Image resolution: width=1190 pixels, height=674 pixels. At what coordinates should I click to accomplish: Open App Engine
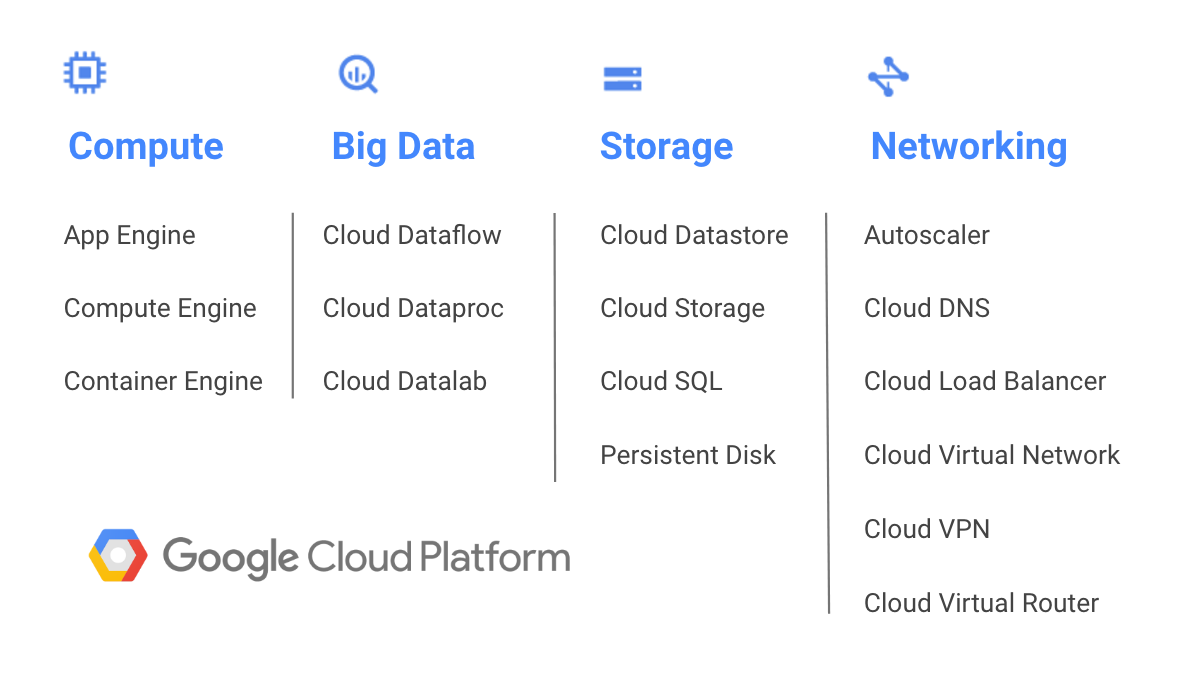[x=130, y=236]
